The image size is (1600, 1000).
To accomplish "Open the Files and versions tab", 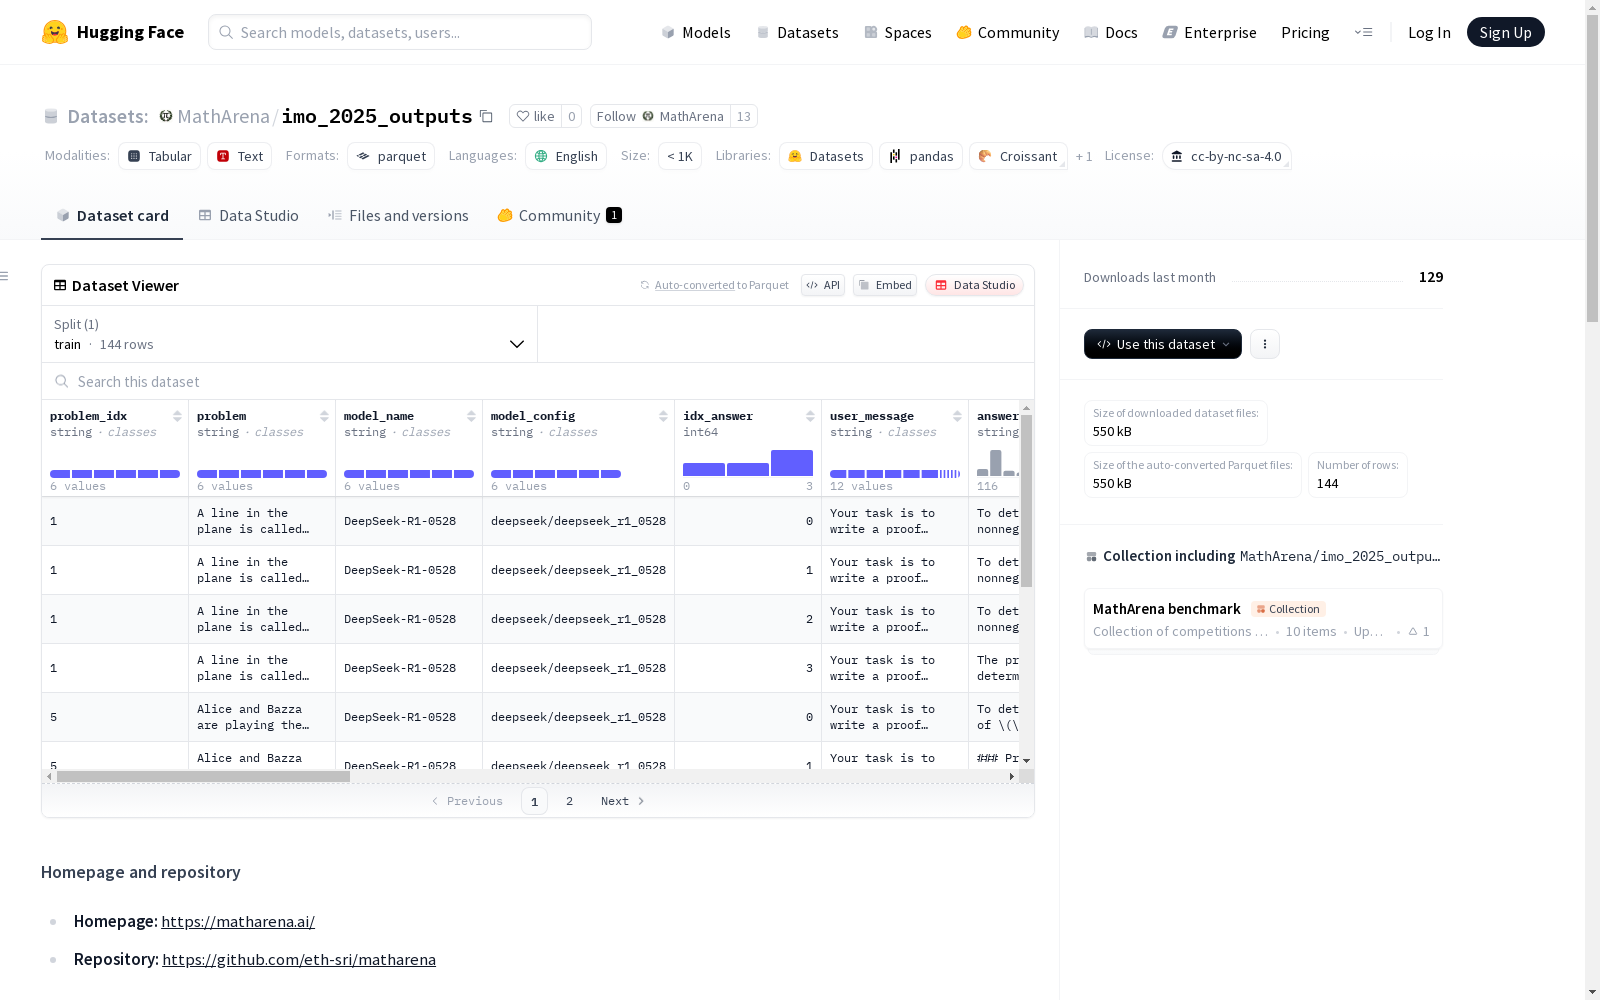I will click(398, 216).
